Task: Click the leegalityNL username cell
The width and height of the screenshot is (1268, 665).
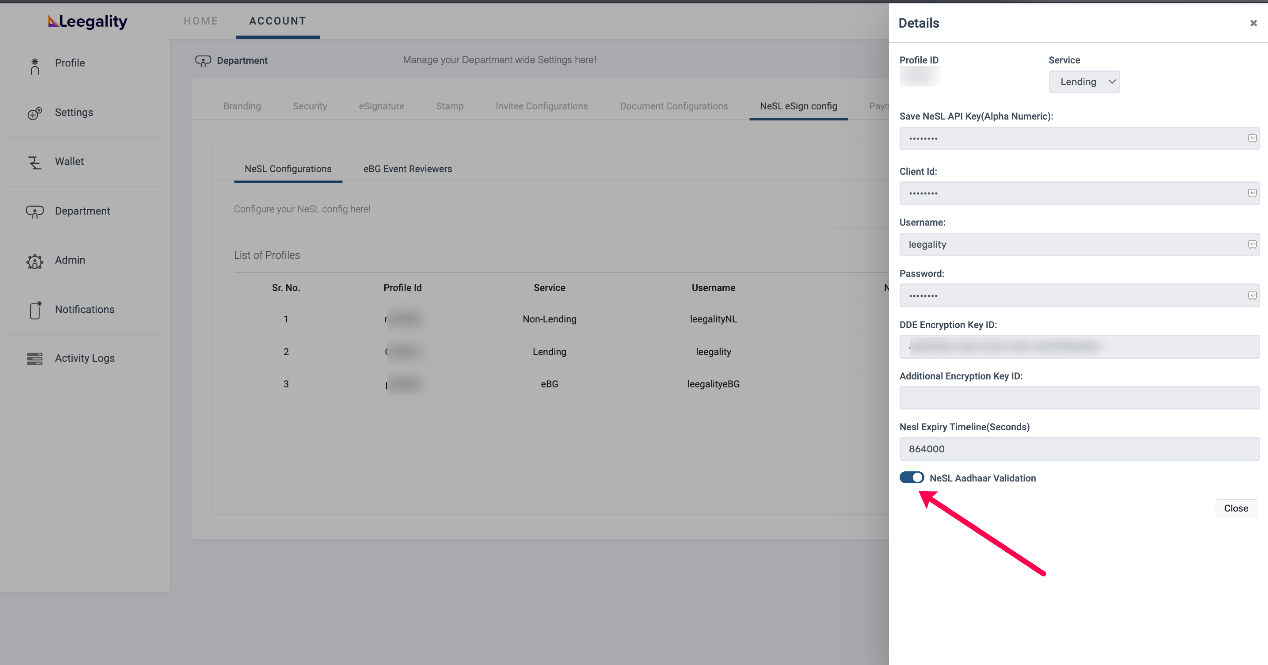Action: click(x=714, y=319)
